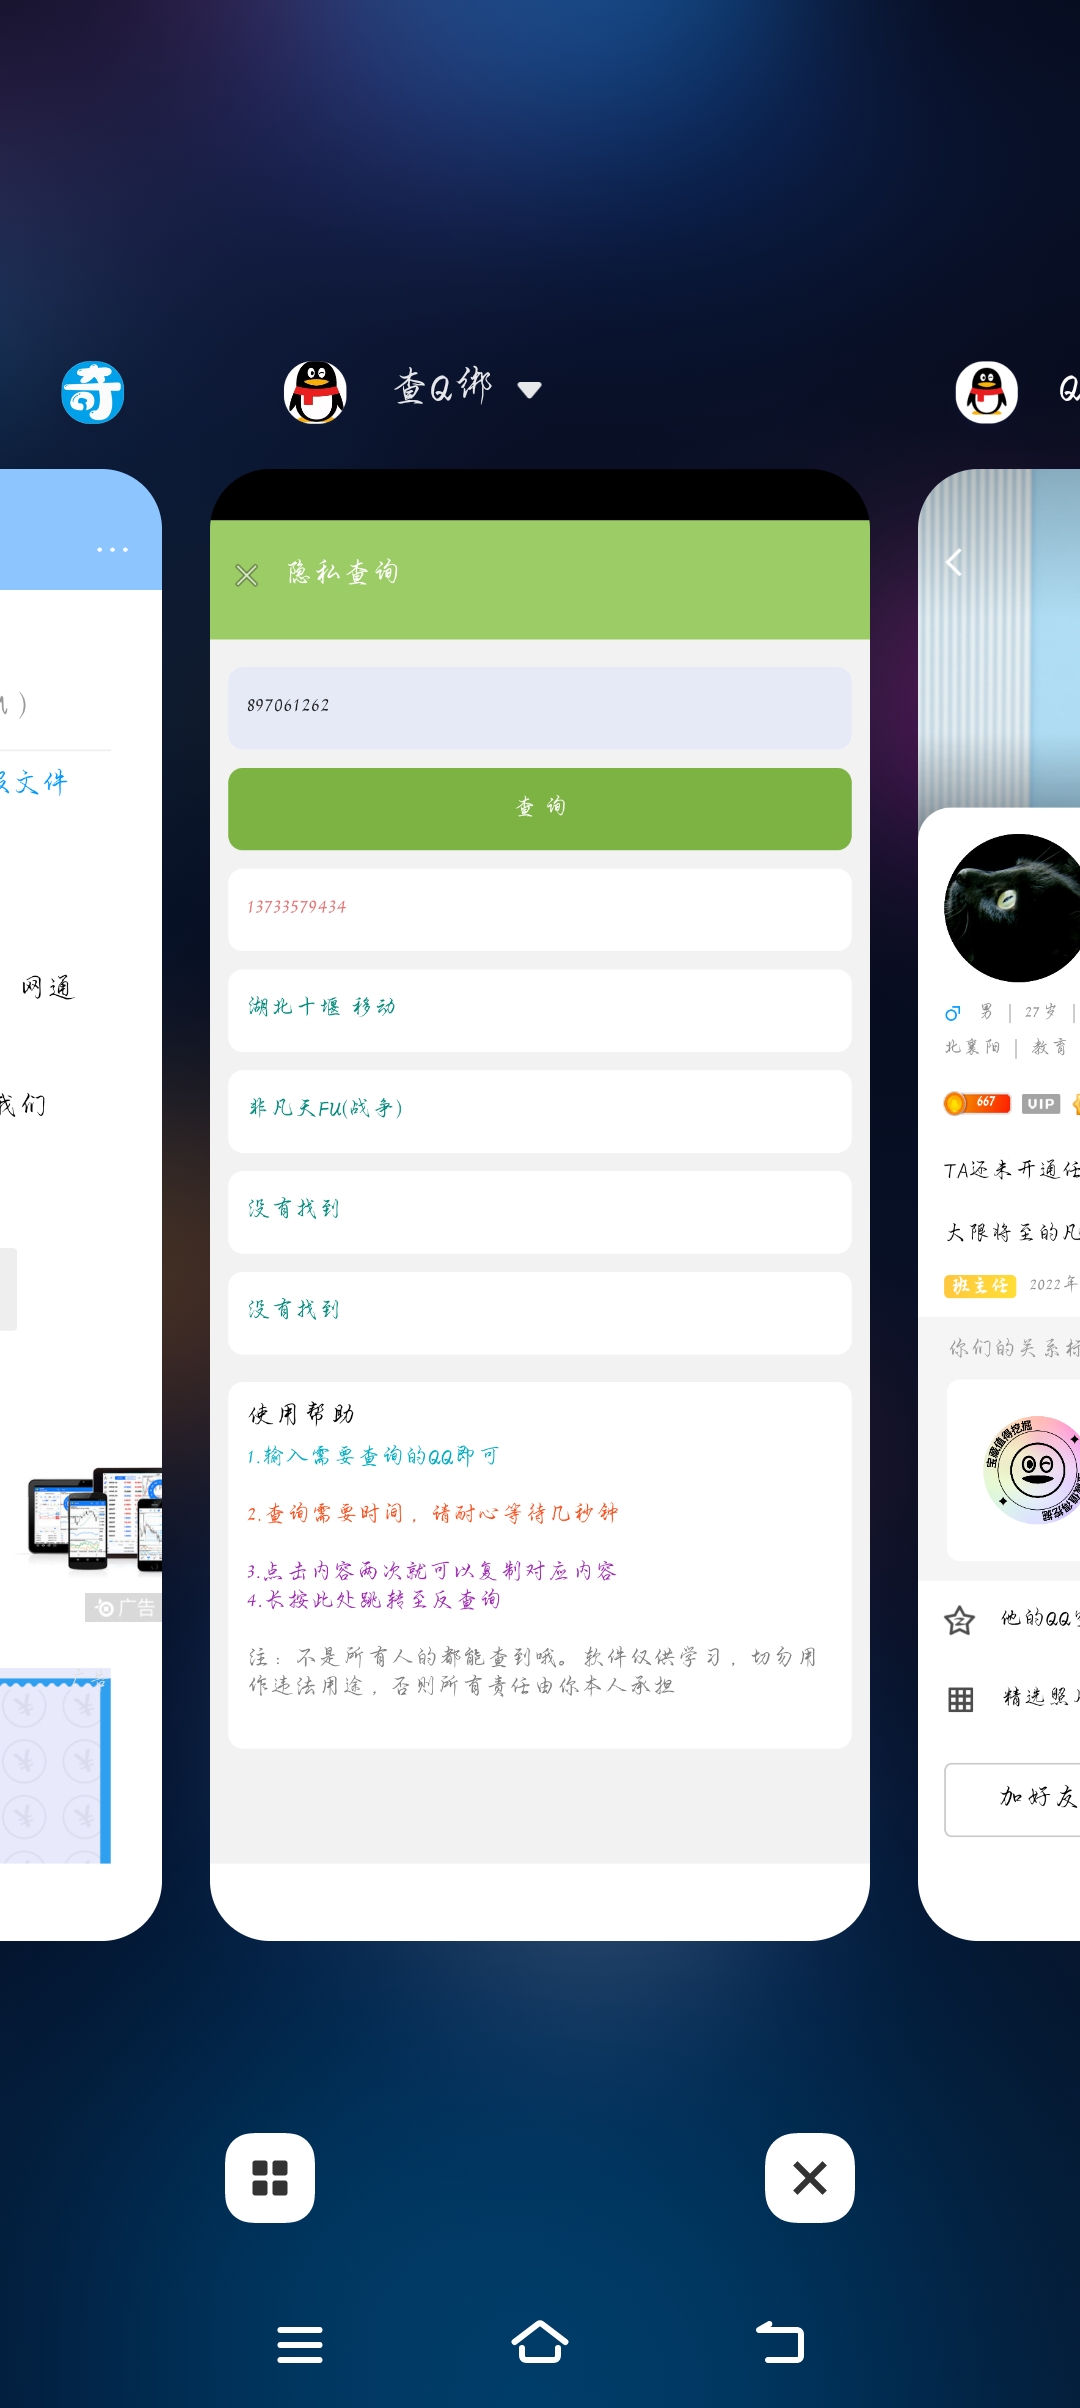Close the 隐私查询 page with X

coord(247,575)
